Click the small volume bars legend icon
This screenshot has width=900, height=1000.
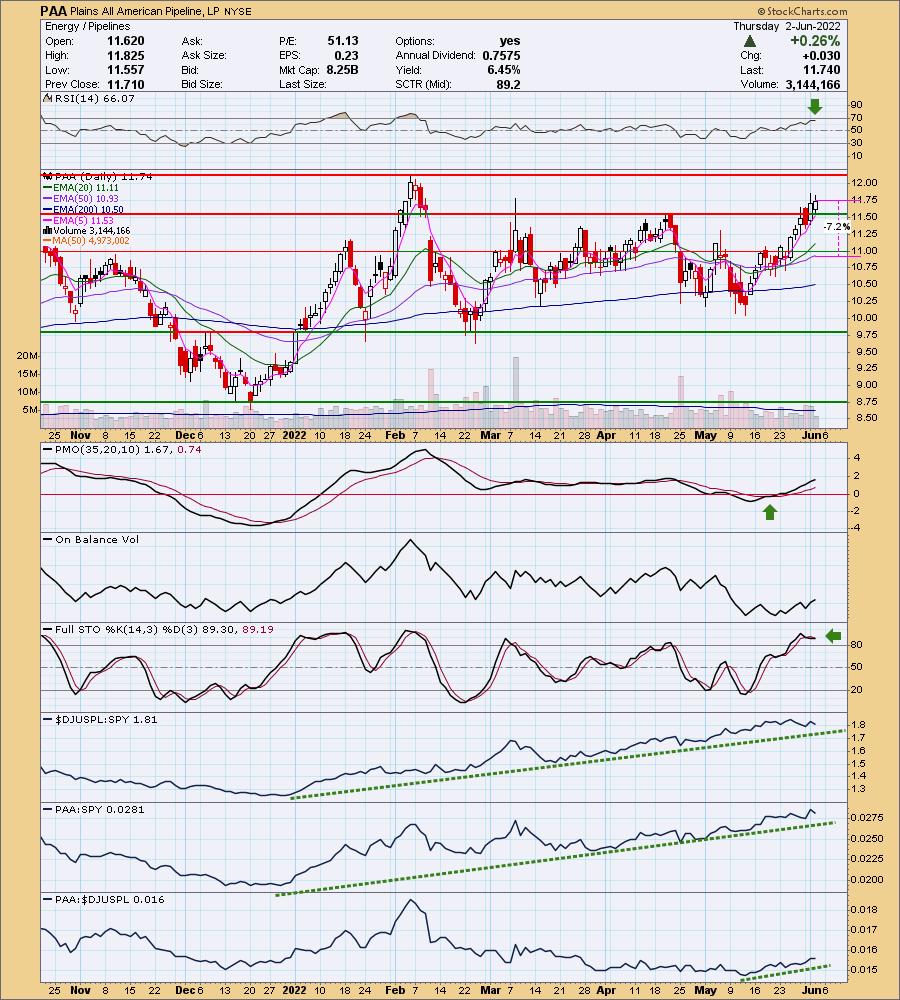coord(47,231)
